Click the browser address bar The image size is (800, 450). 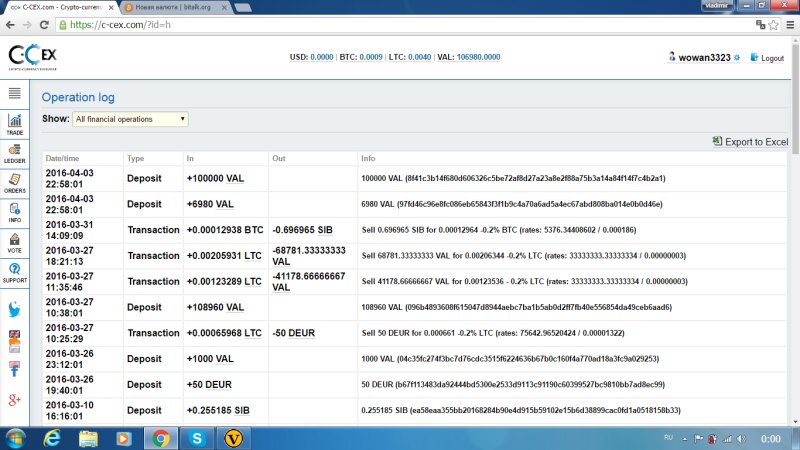coord(400,23)
